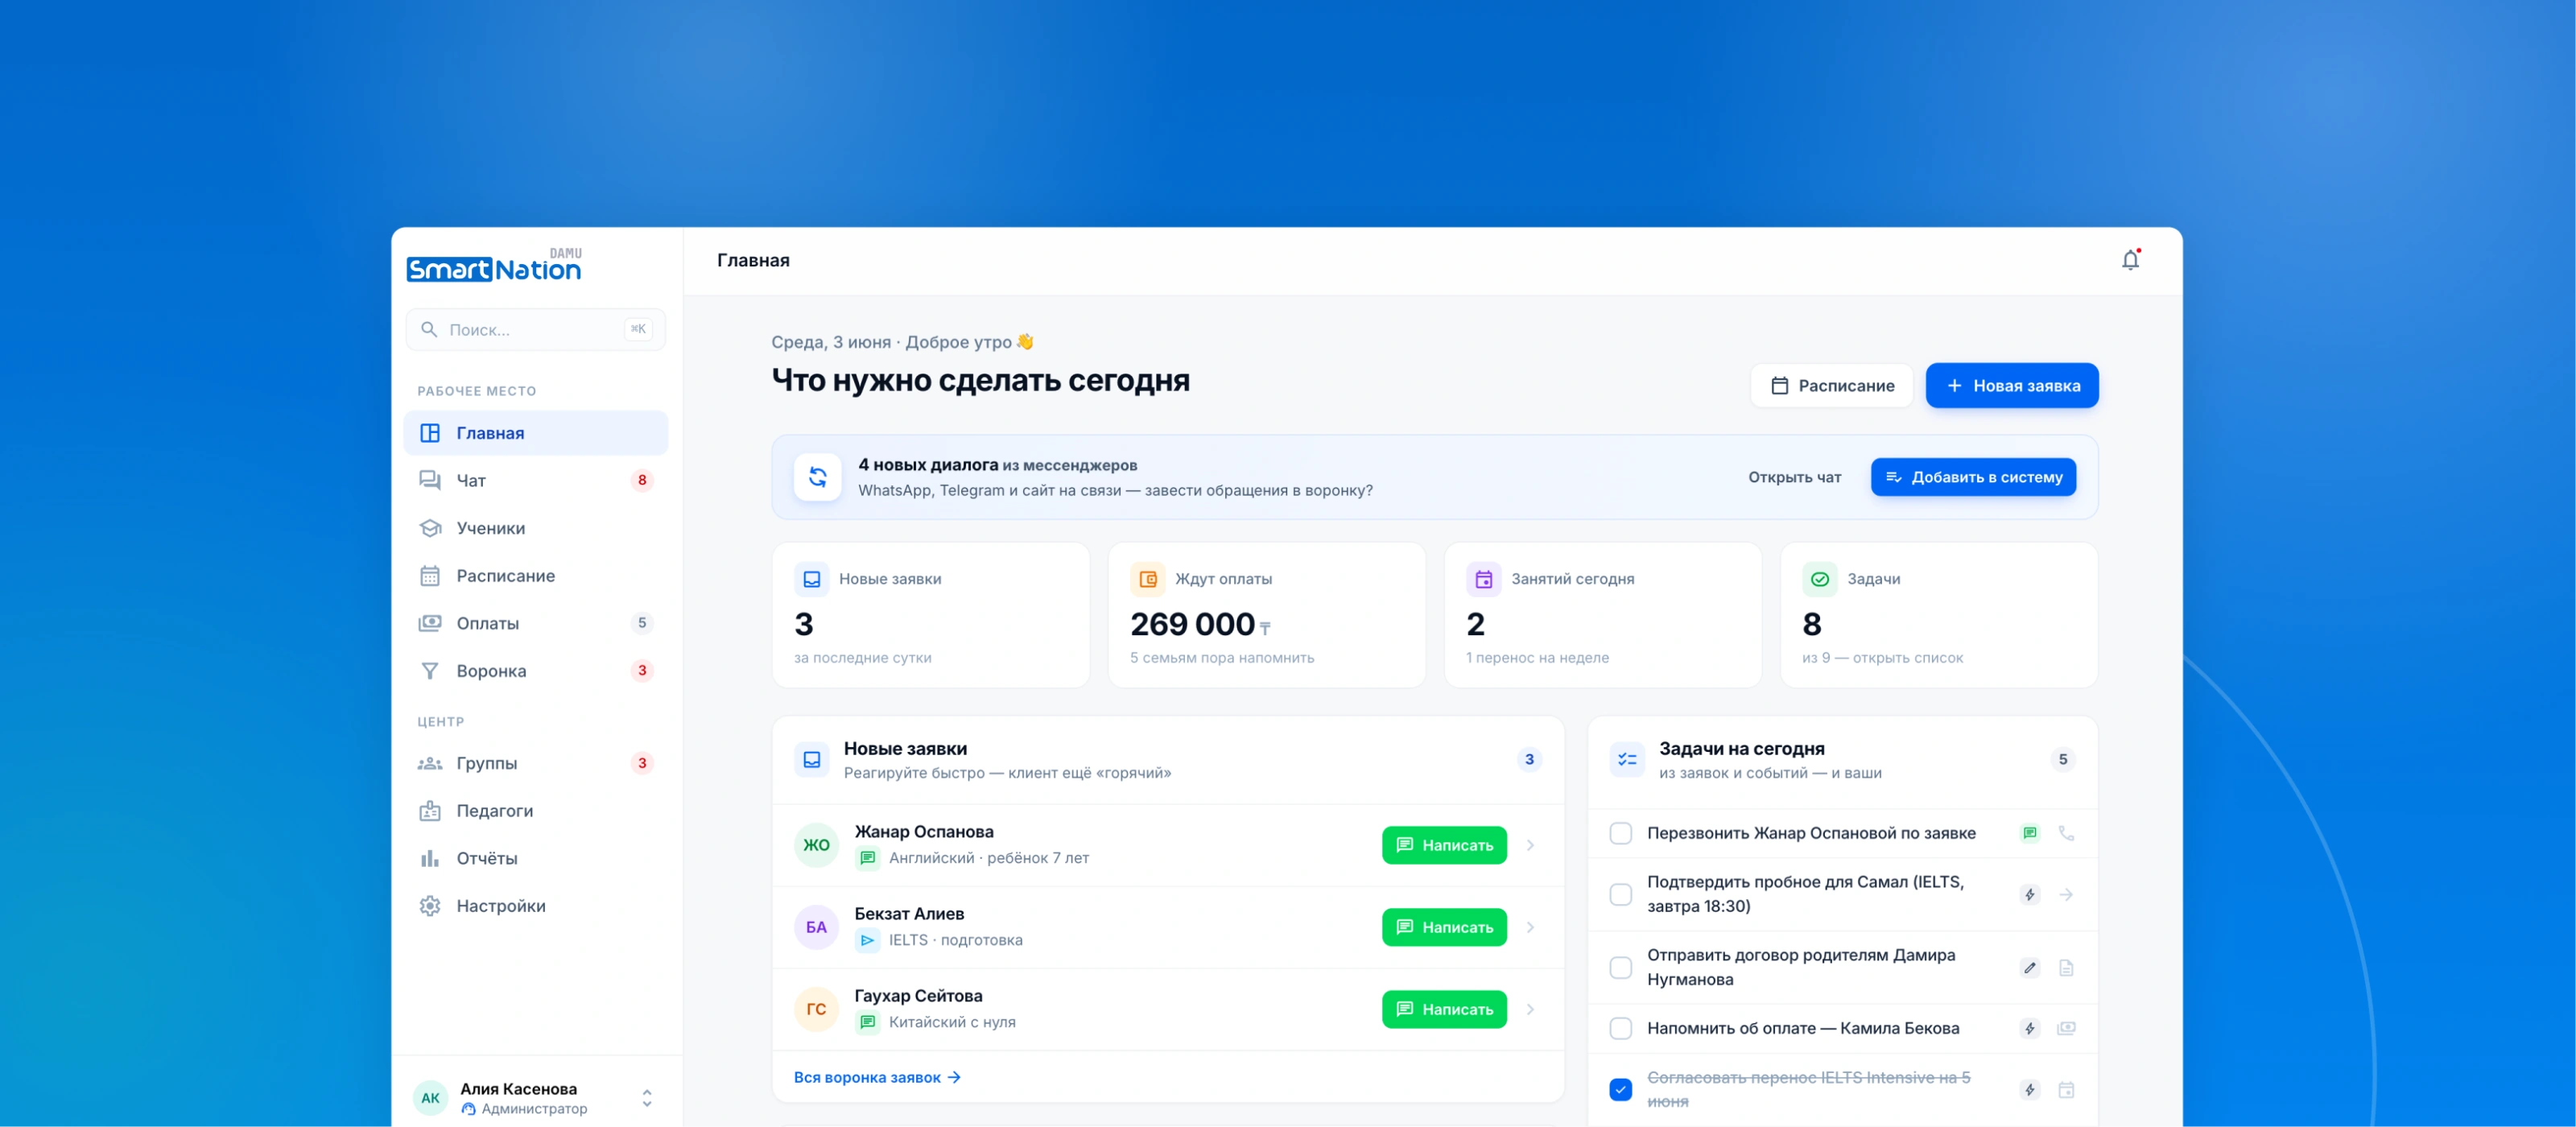Click the SmartNation logo
2576x1127 pixels.
tap(494, 266)
